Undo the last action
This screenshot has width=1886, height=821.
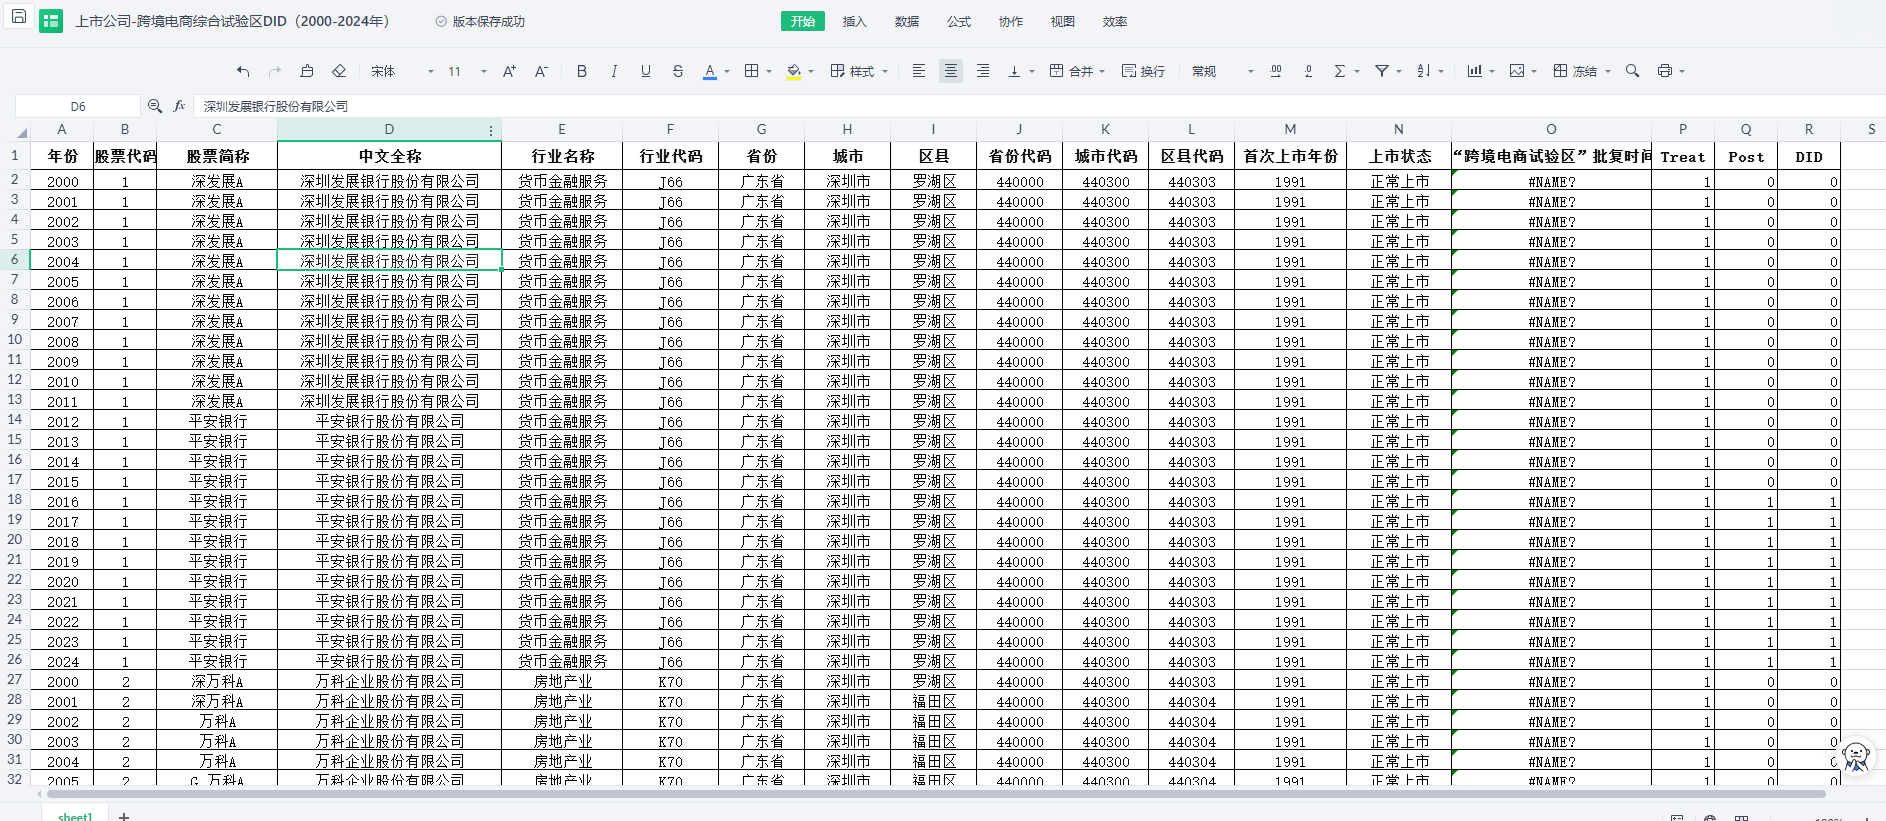pyautogui.click(x=243, y=71)
